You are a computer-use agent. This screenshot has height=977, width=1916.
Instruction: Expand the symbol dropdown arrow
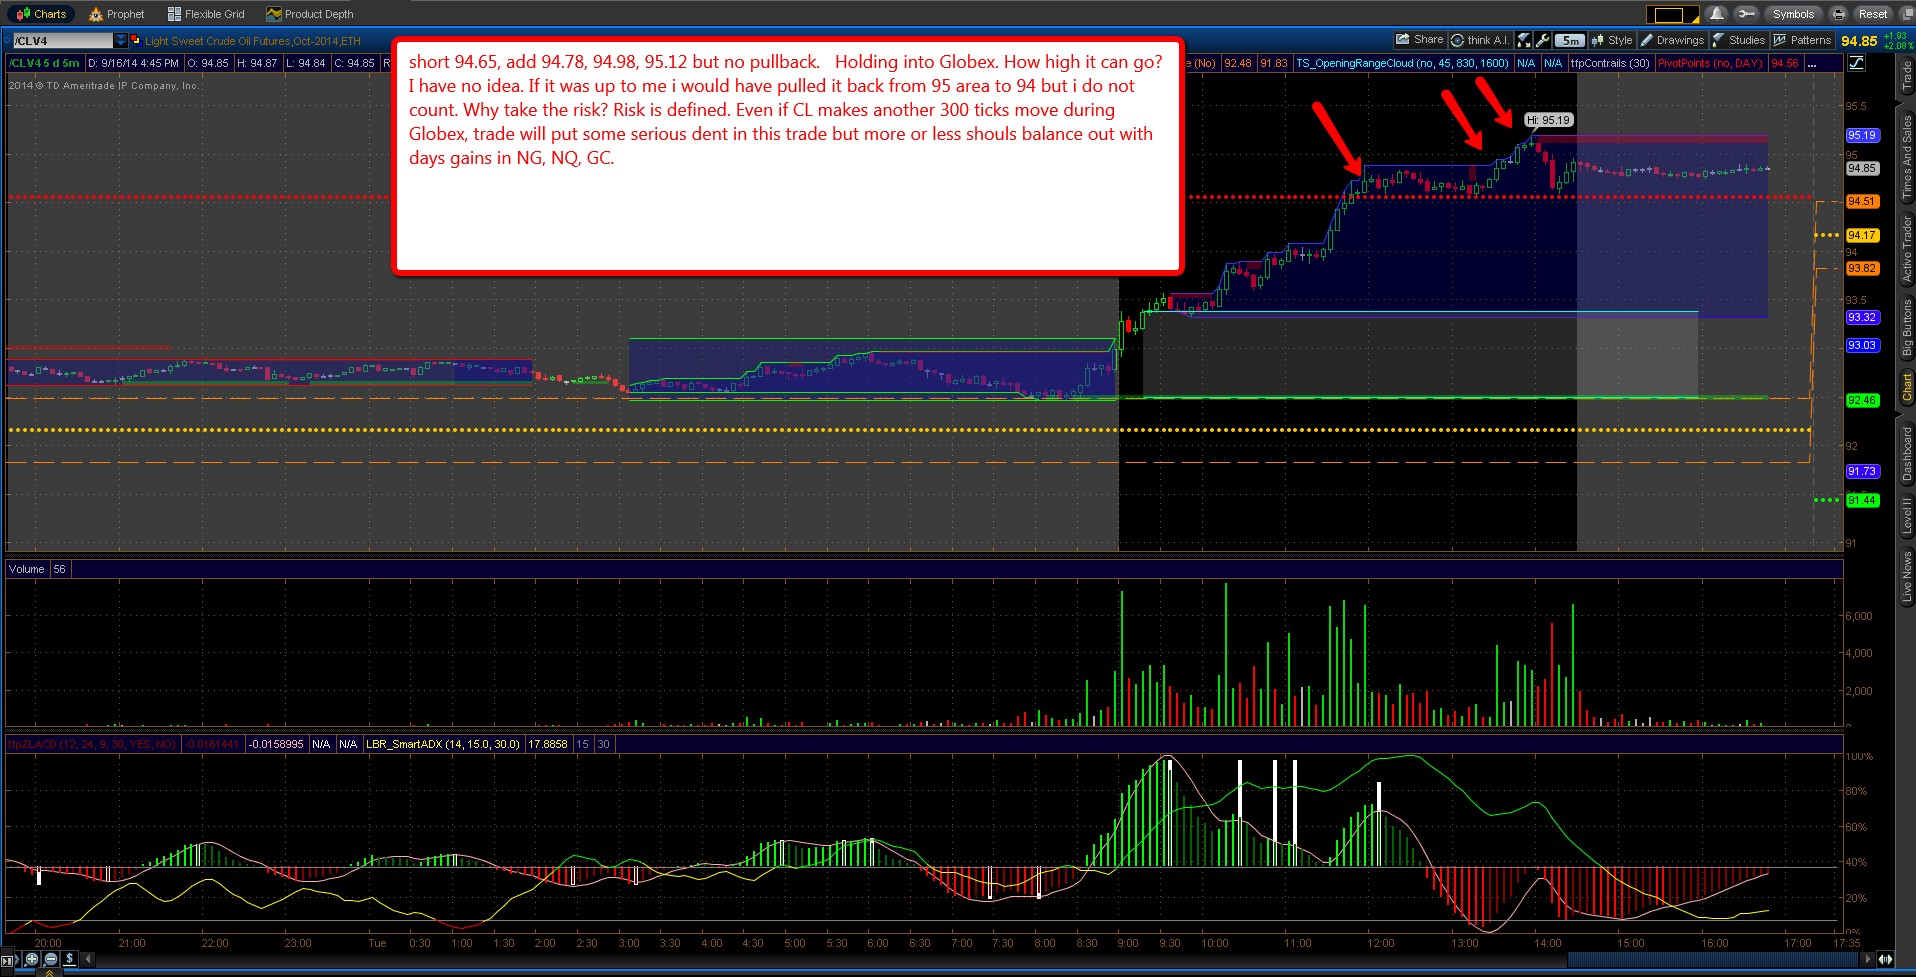(x=121, y=41)
